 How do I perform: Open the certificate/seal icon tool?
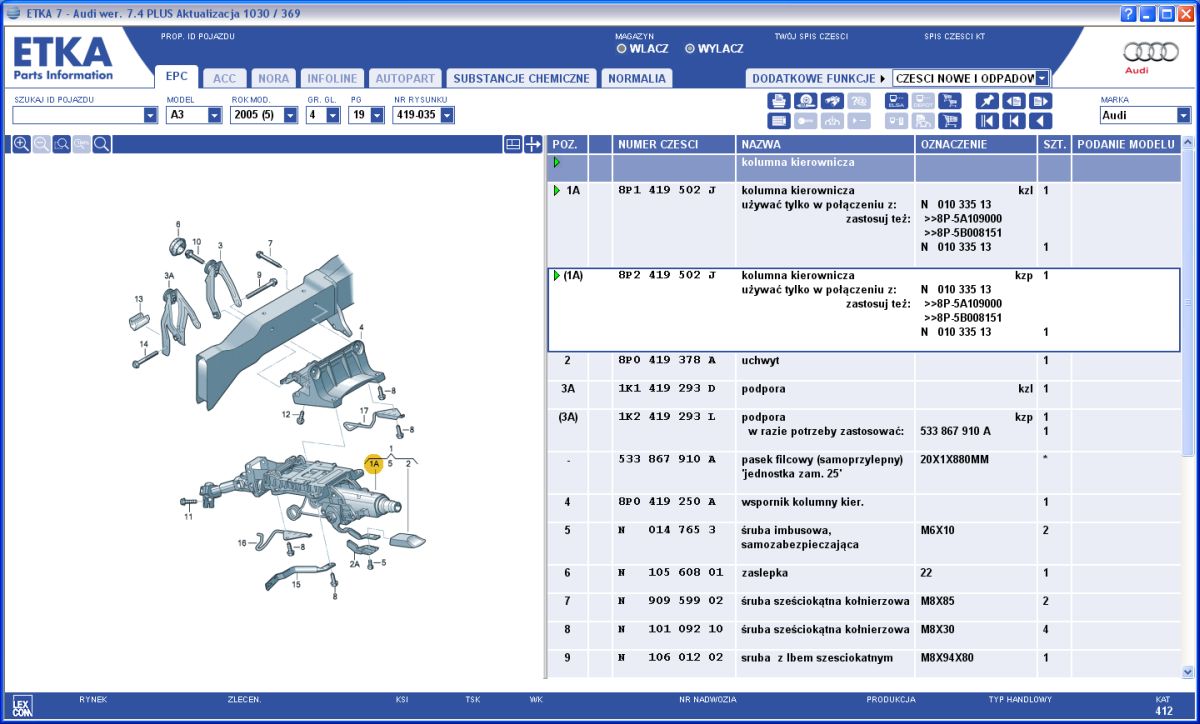(805, 100)
